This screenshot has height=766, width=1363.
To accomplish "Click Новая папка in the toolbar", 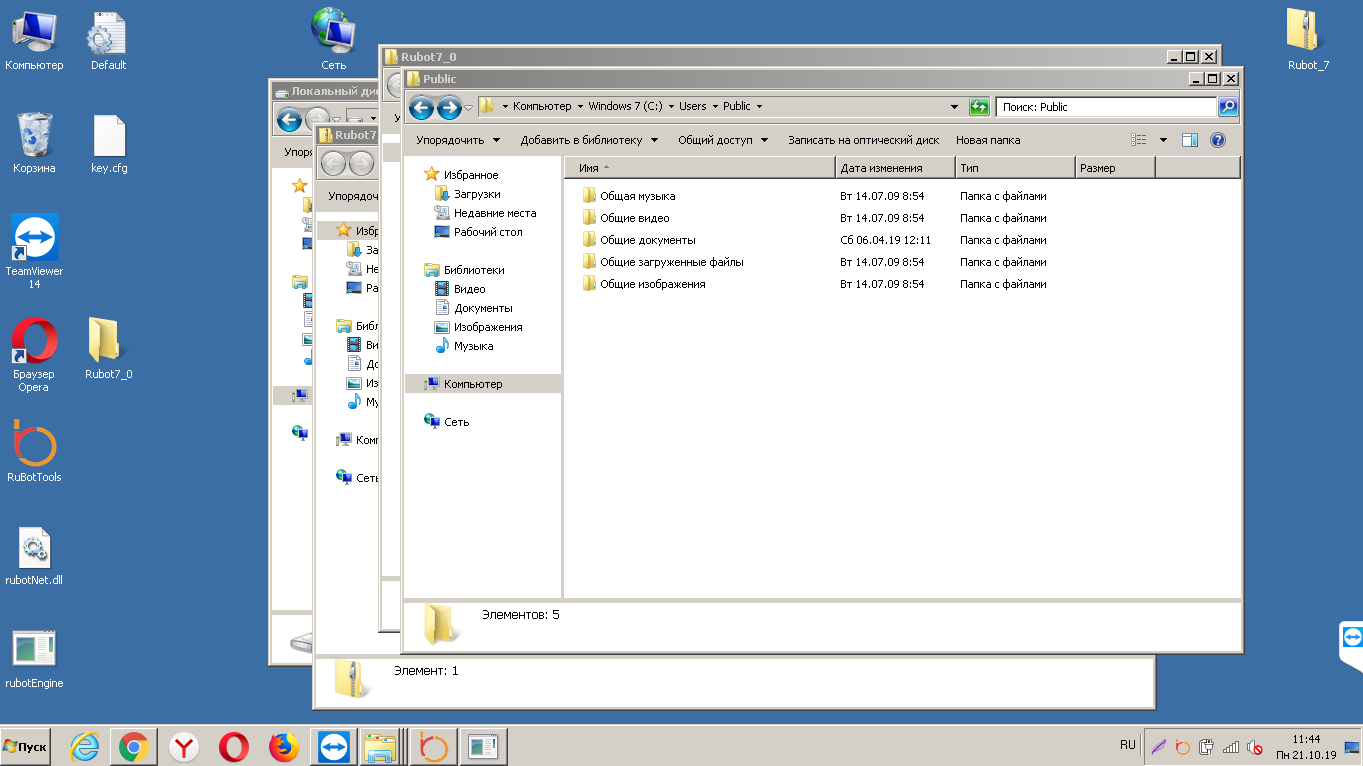I will 987,140.
